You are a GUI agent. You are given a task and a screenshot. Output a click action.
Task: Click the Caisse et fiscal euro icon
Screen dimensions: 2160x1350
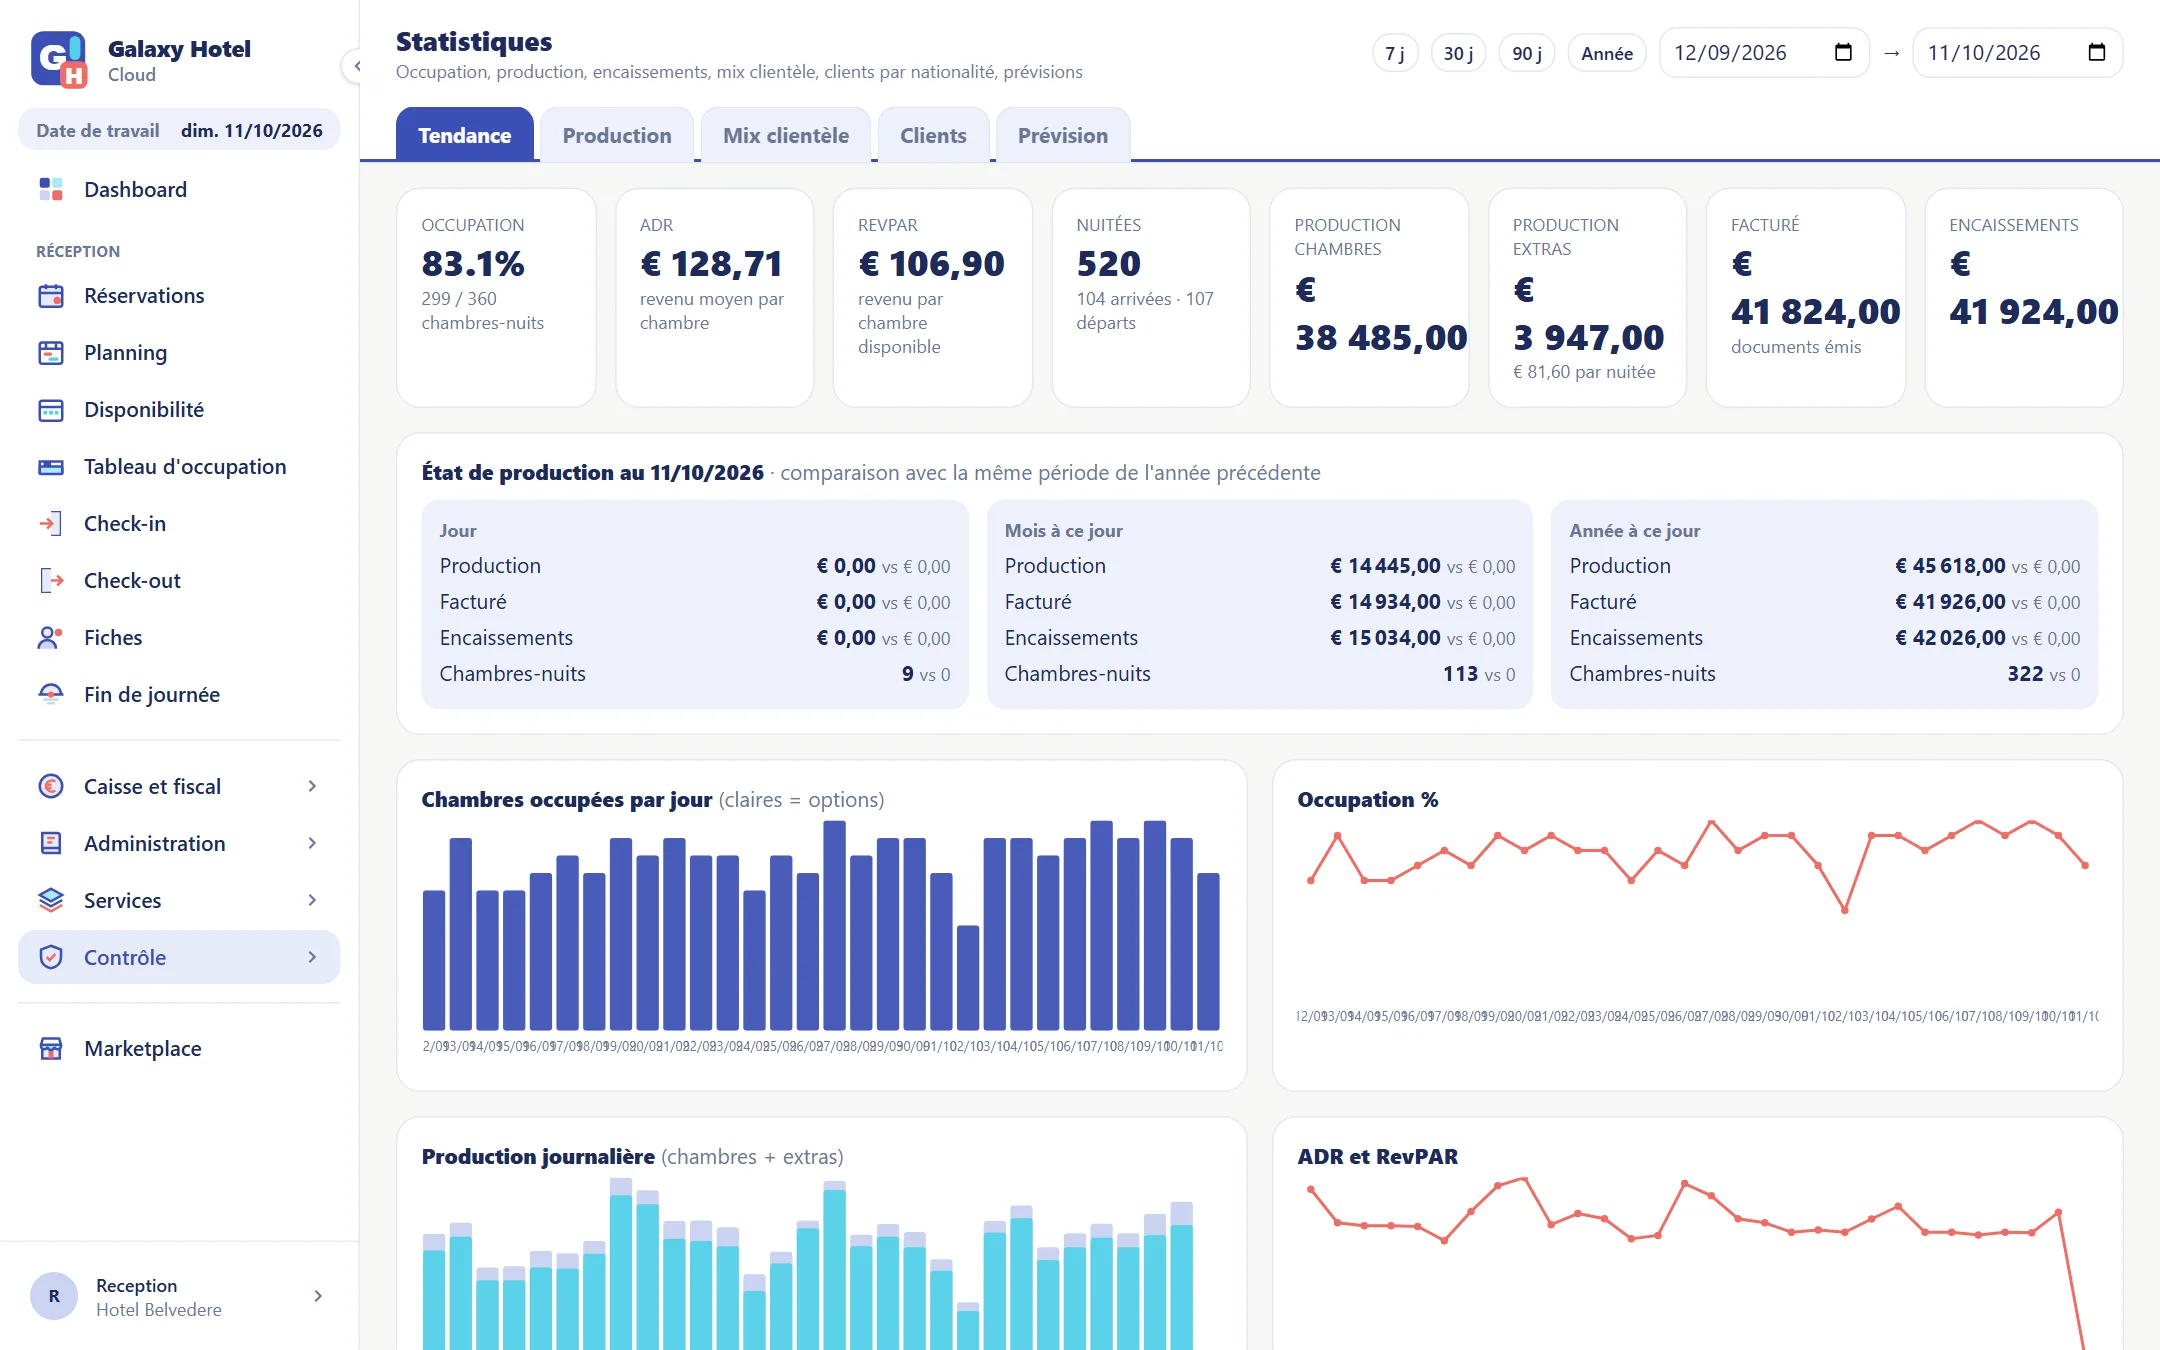click(x=51, y=787)
